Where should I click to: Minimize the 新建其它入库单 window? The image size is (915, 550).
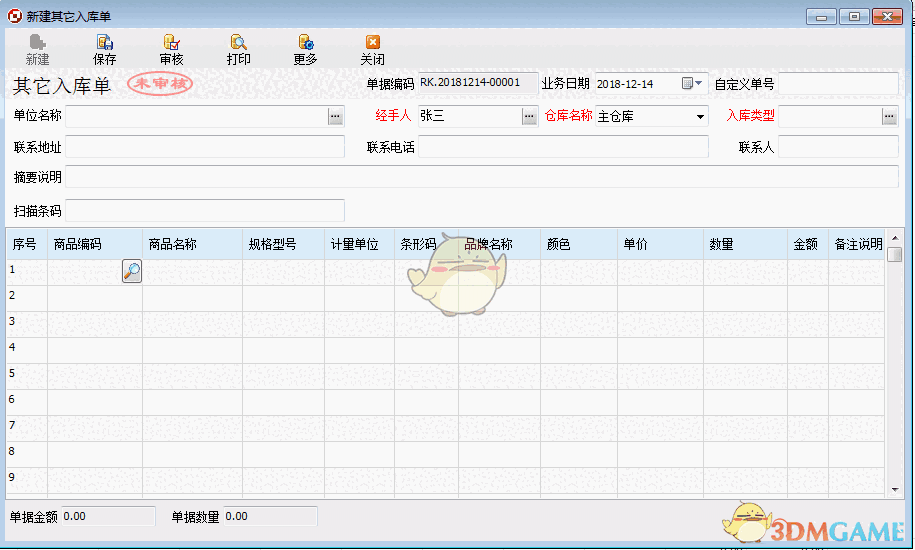click(822, 16)
